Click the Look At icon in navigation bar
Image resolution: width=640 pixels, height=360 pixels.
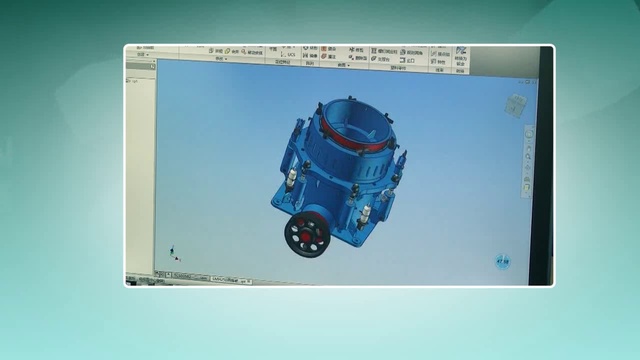point(527,179)
